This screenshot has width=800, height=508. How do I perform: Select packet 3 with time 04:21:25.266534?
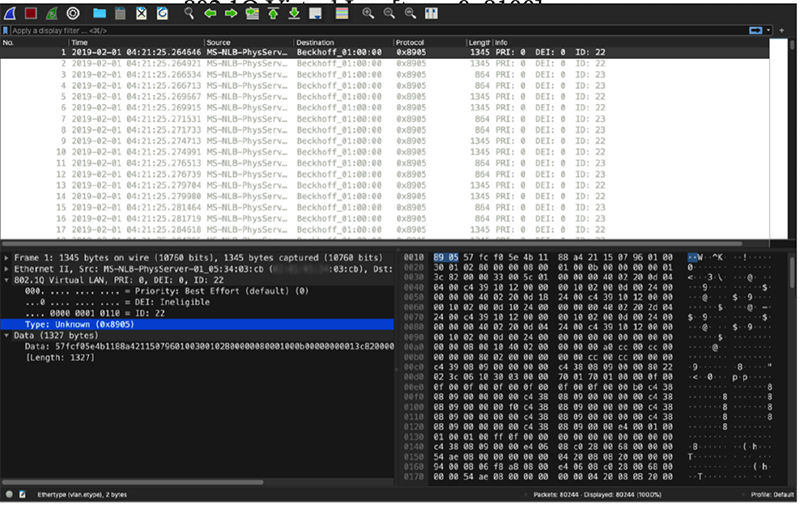(x=385, y=75)
